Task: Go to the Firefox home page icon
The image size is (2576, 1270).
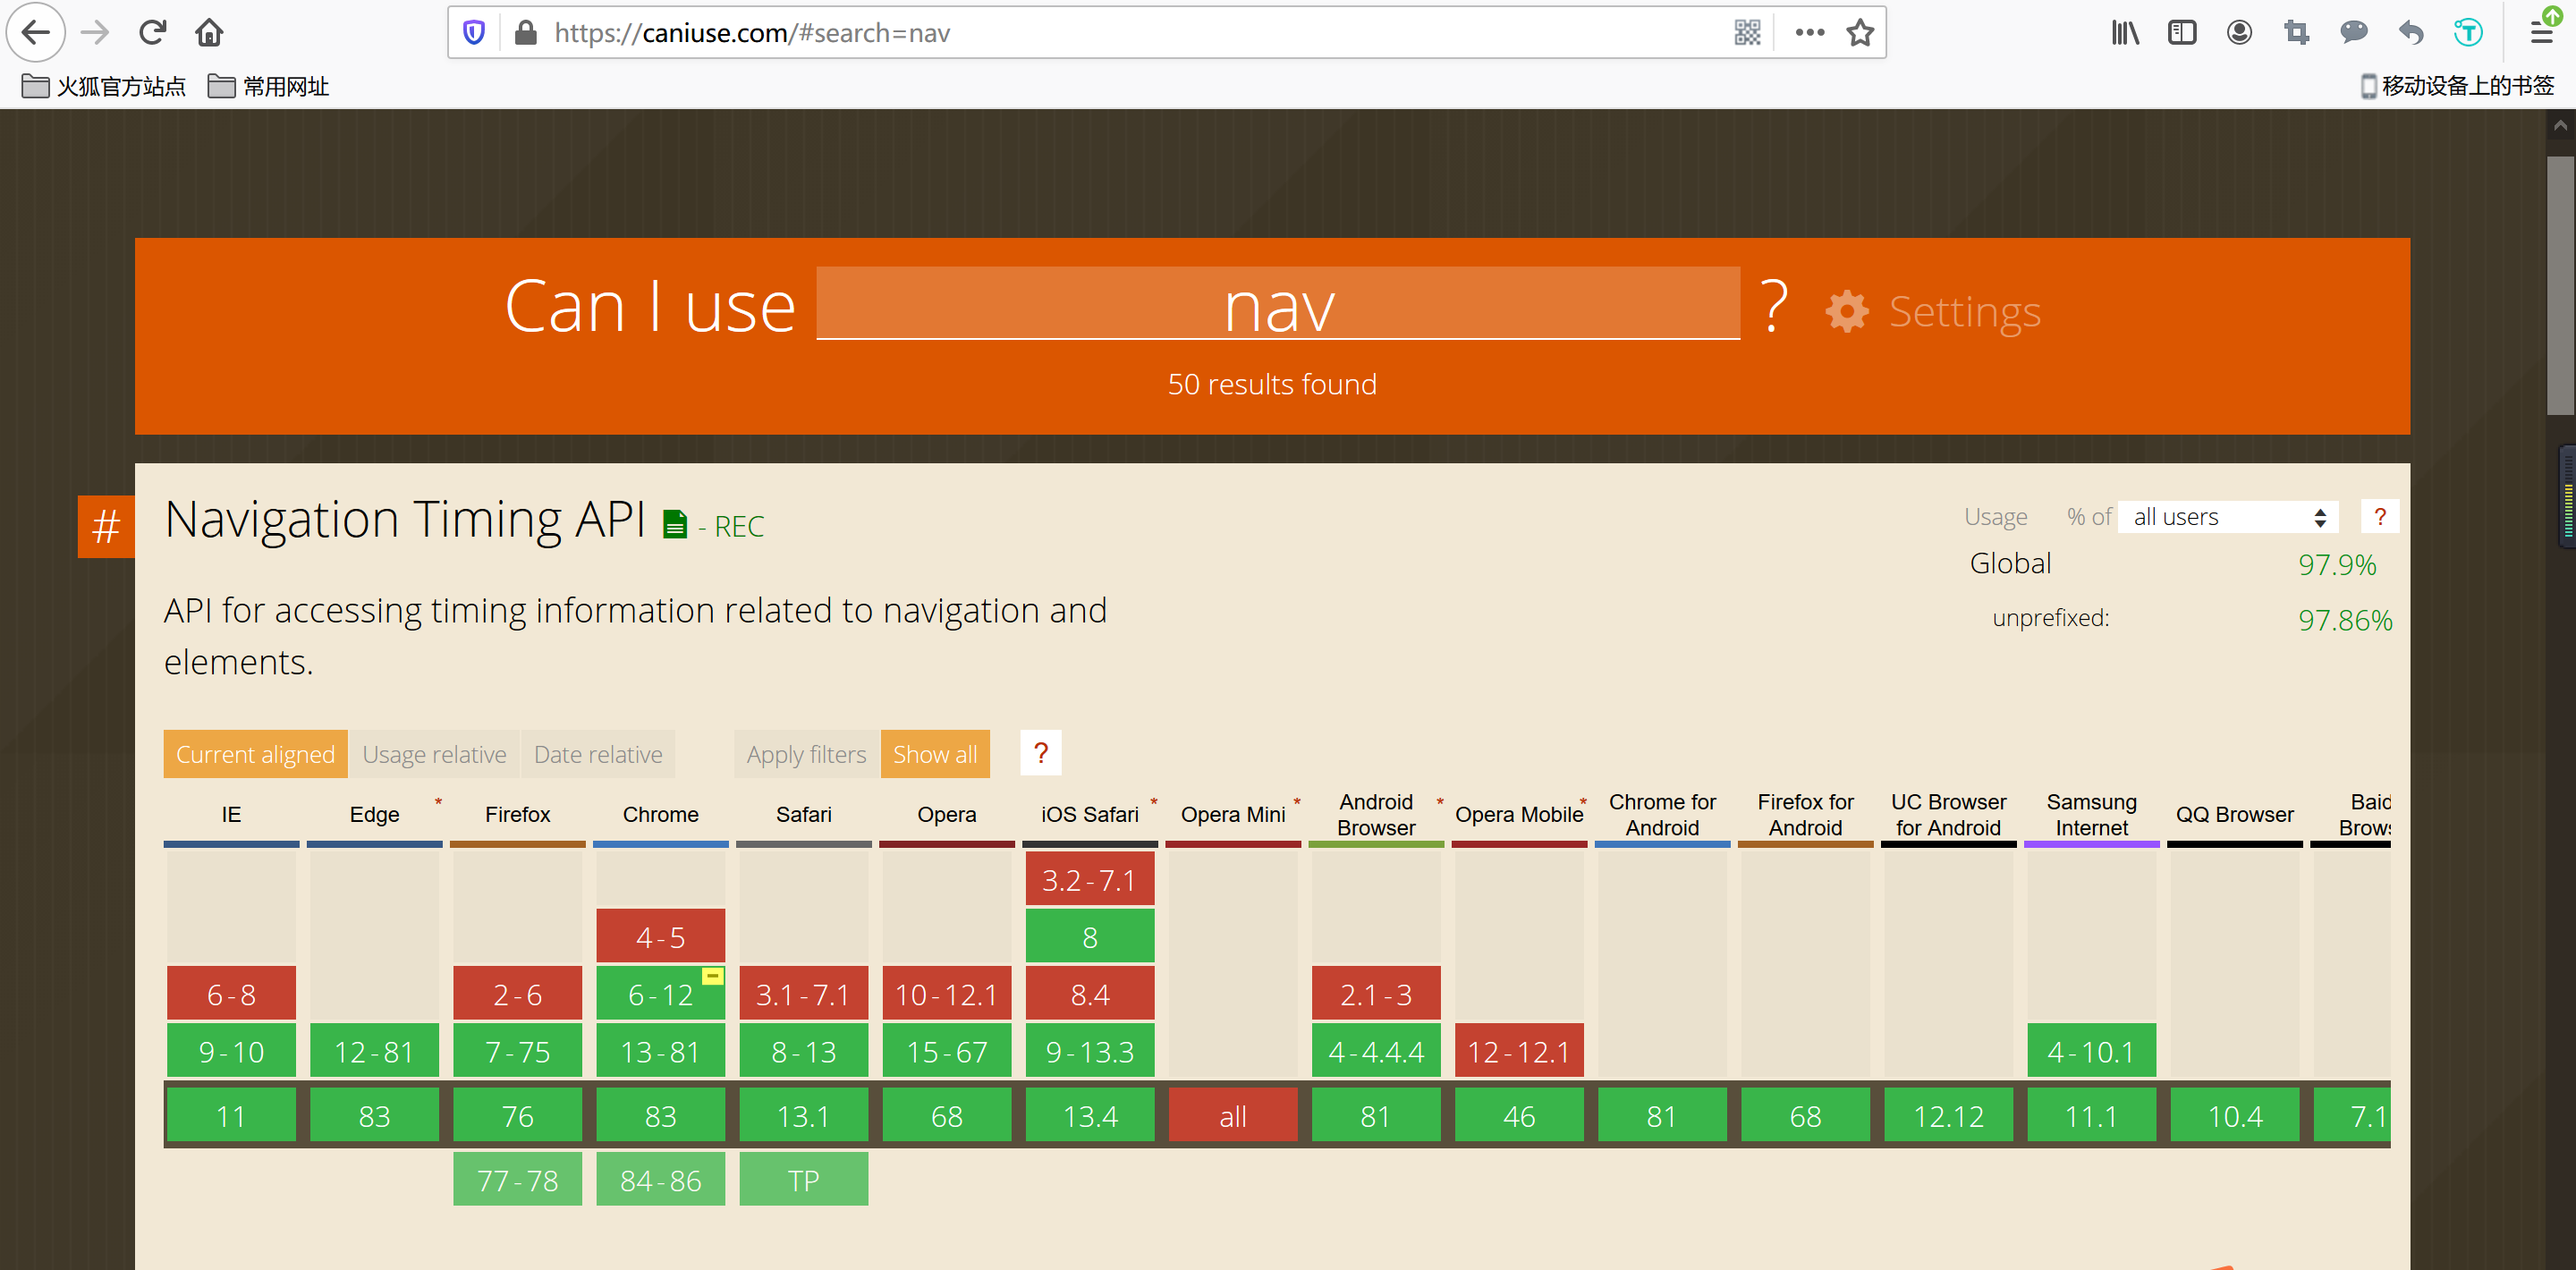Action: click(x=209, y=33)
